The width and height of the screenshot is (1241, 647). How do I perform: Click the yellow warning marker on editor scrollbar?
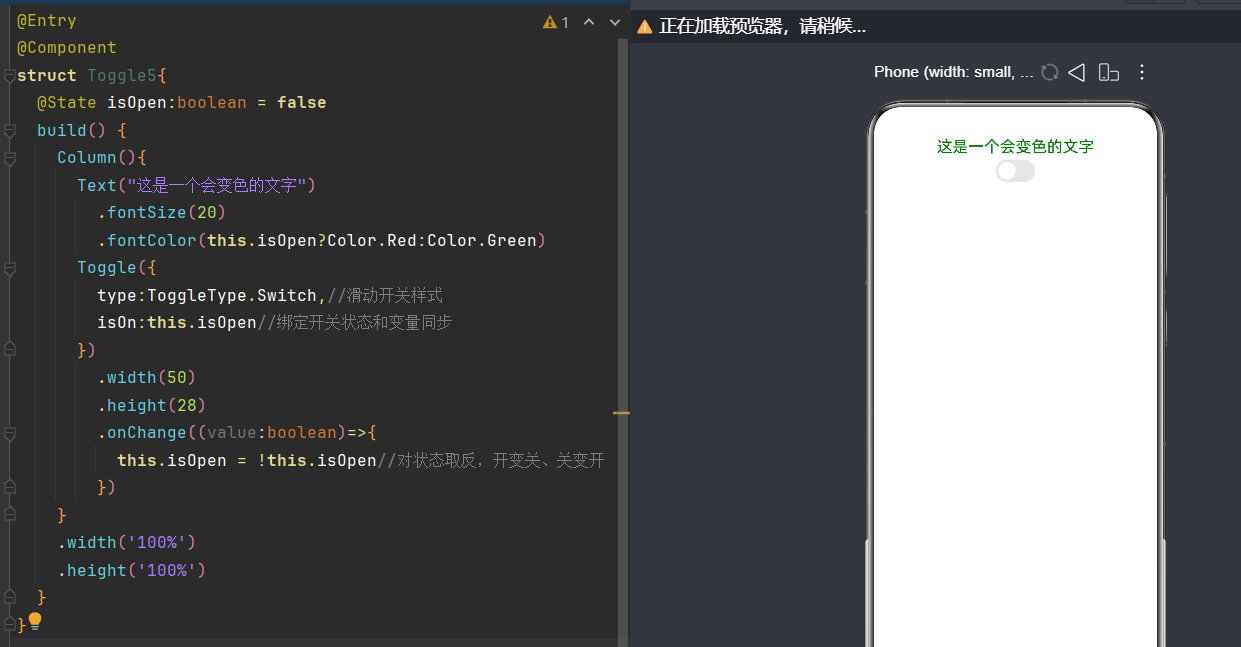(x=621, y=412)
